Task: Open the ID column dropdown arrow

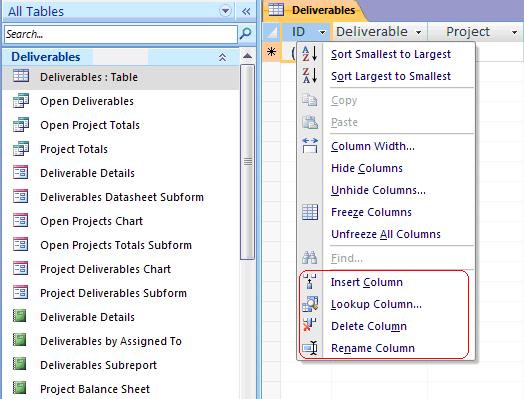Action: coord(322,32)
